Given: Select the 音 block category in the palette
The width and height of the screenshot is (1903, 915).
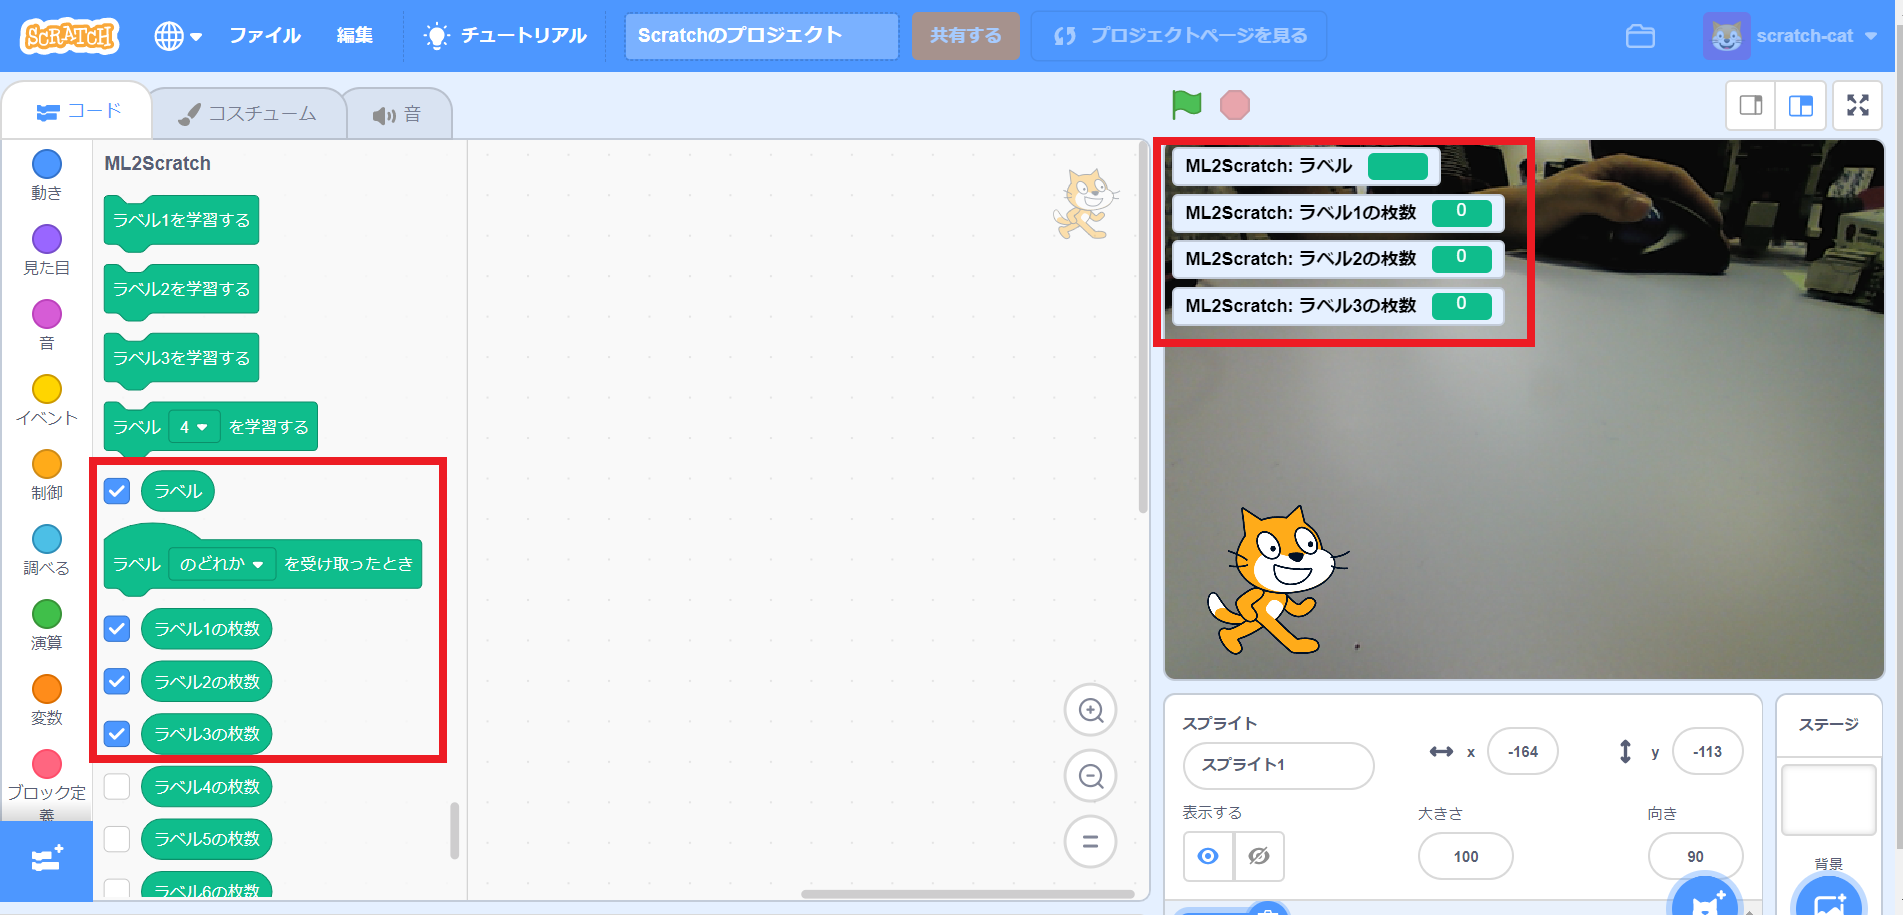Looking at the screenshot, I should click(47, 325).
